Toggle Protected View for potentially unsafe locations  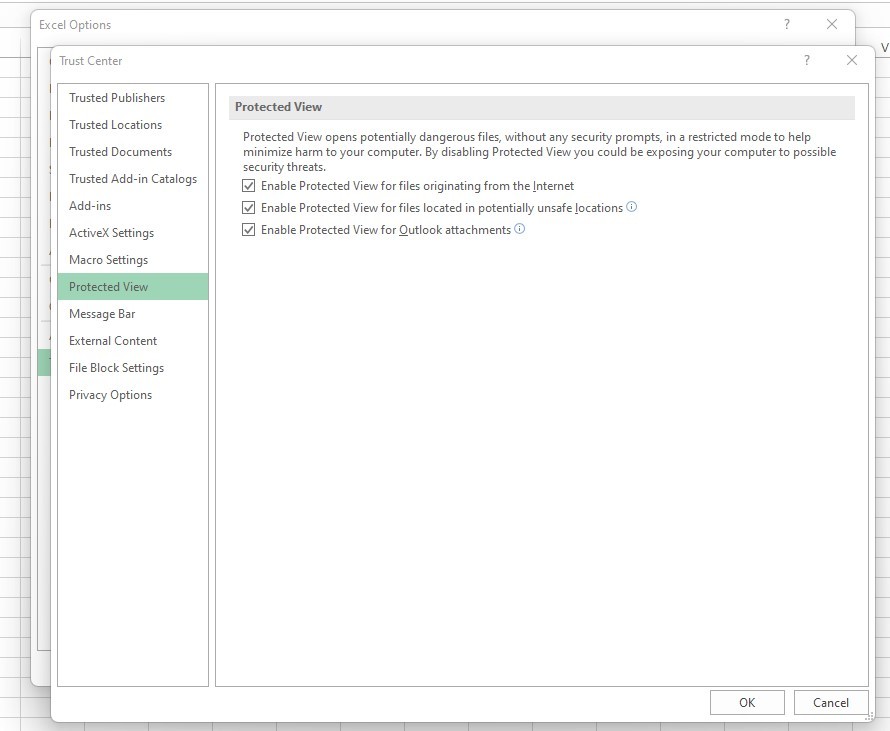point(248,208)
